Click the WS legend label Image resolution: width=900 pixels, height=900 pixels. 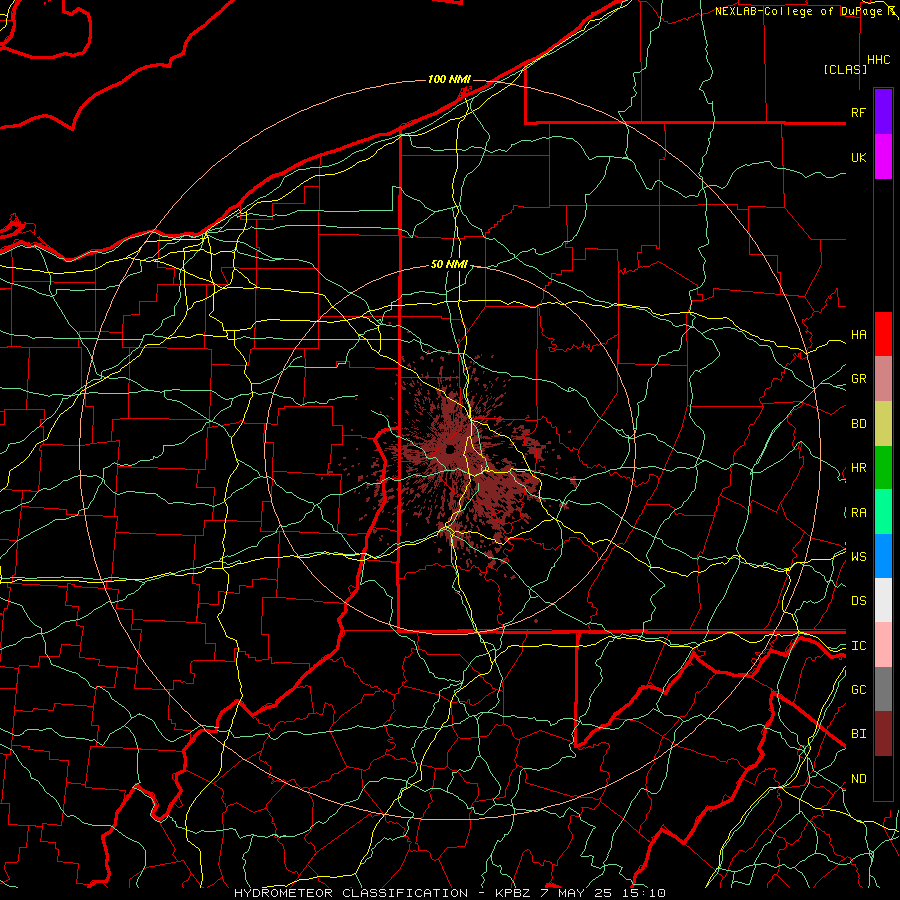point(858,556)
